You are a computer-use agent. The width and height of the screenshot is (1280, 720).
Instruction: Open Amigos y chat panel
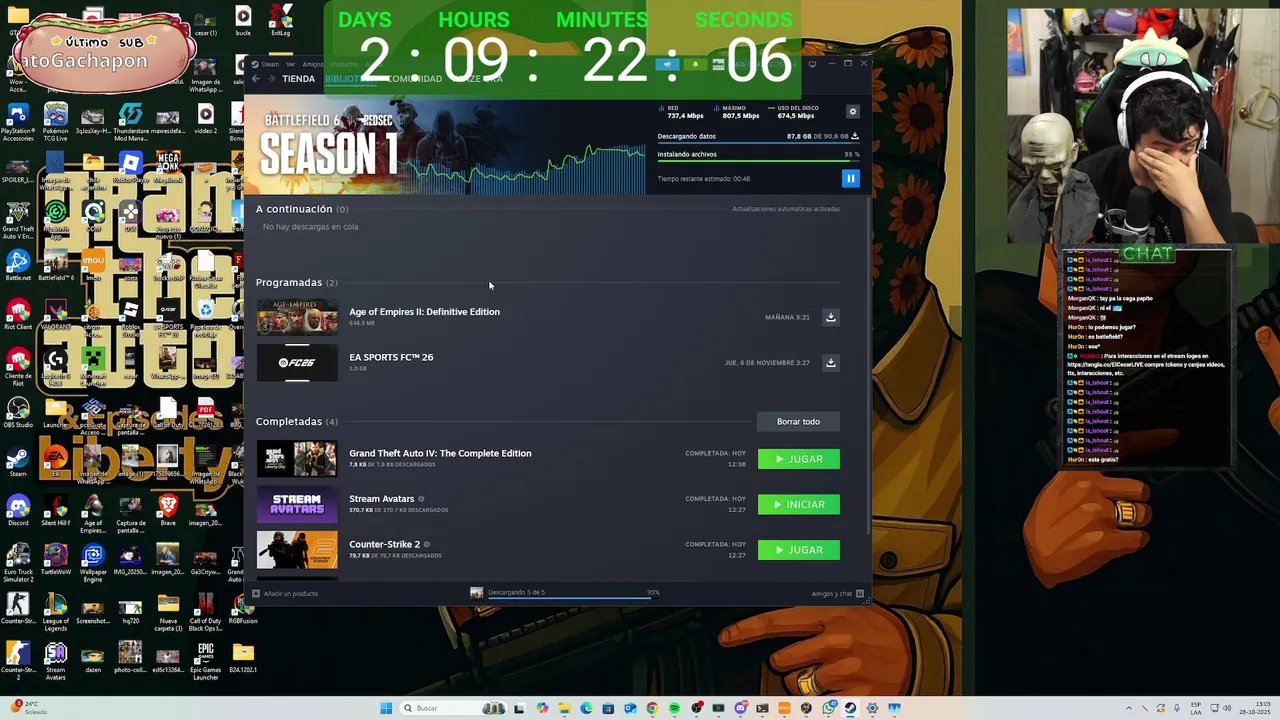click(x=838, y=593)
